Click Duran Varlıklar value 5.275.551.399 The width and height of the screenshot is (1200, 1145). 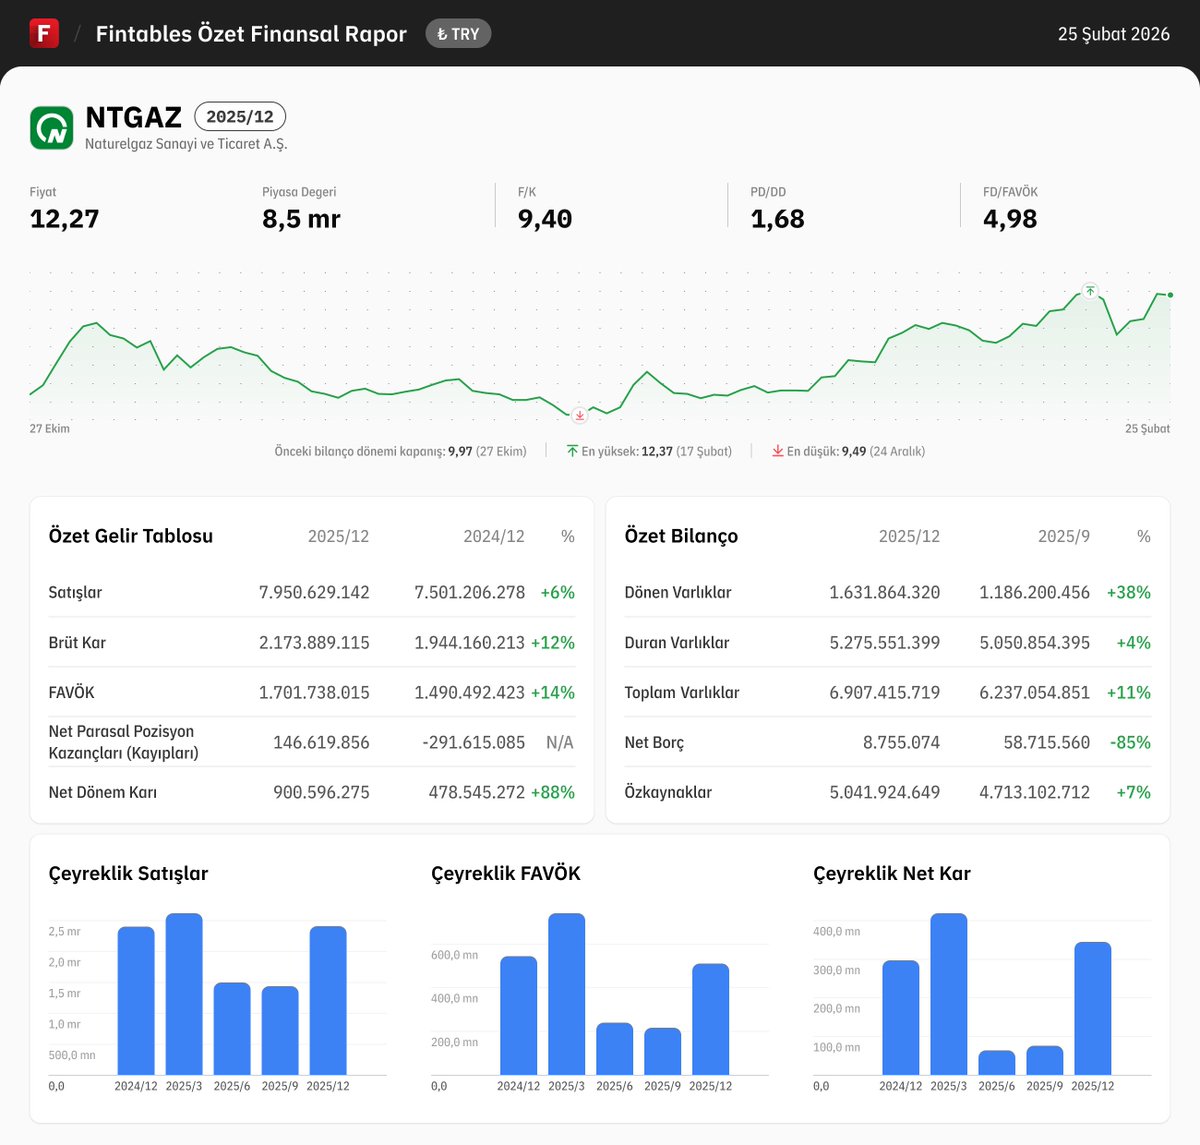885,642
